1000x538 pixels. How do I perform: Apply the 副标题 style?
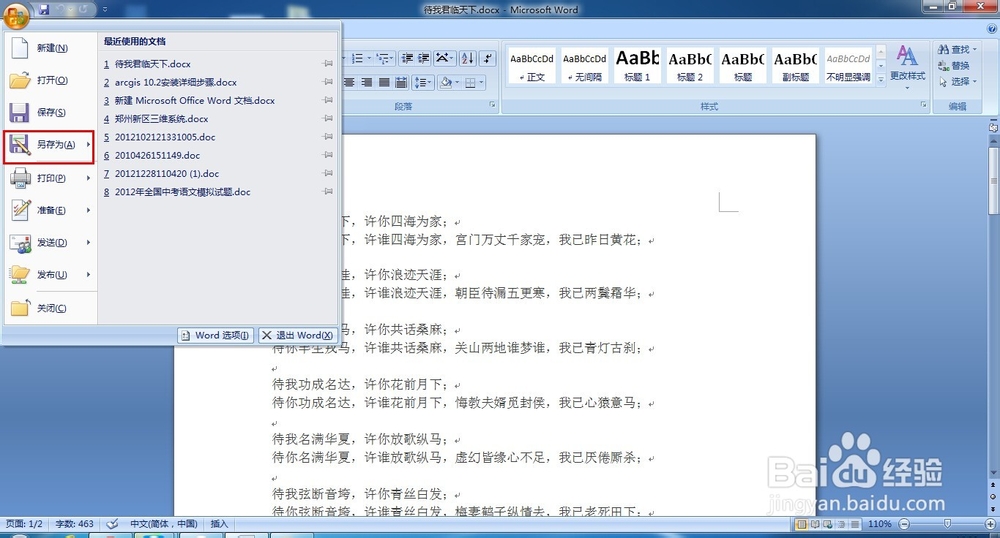796,66
